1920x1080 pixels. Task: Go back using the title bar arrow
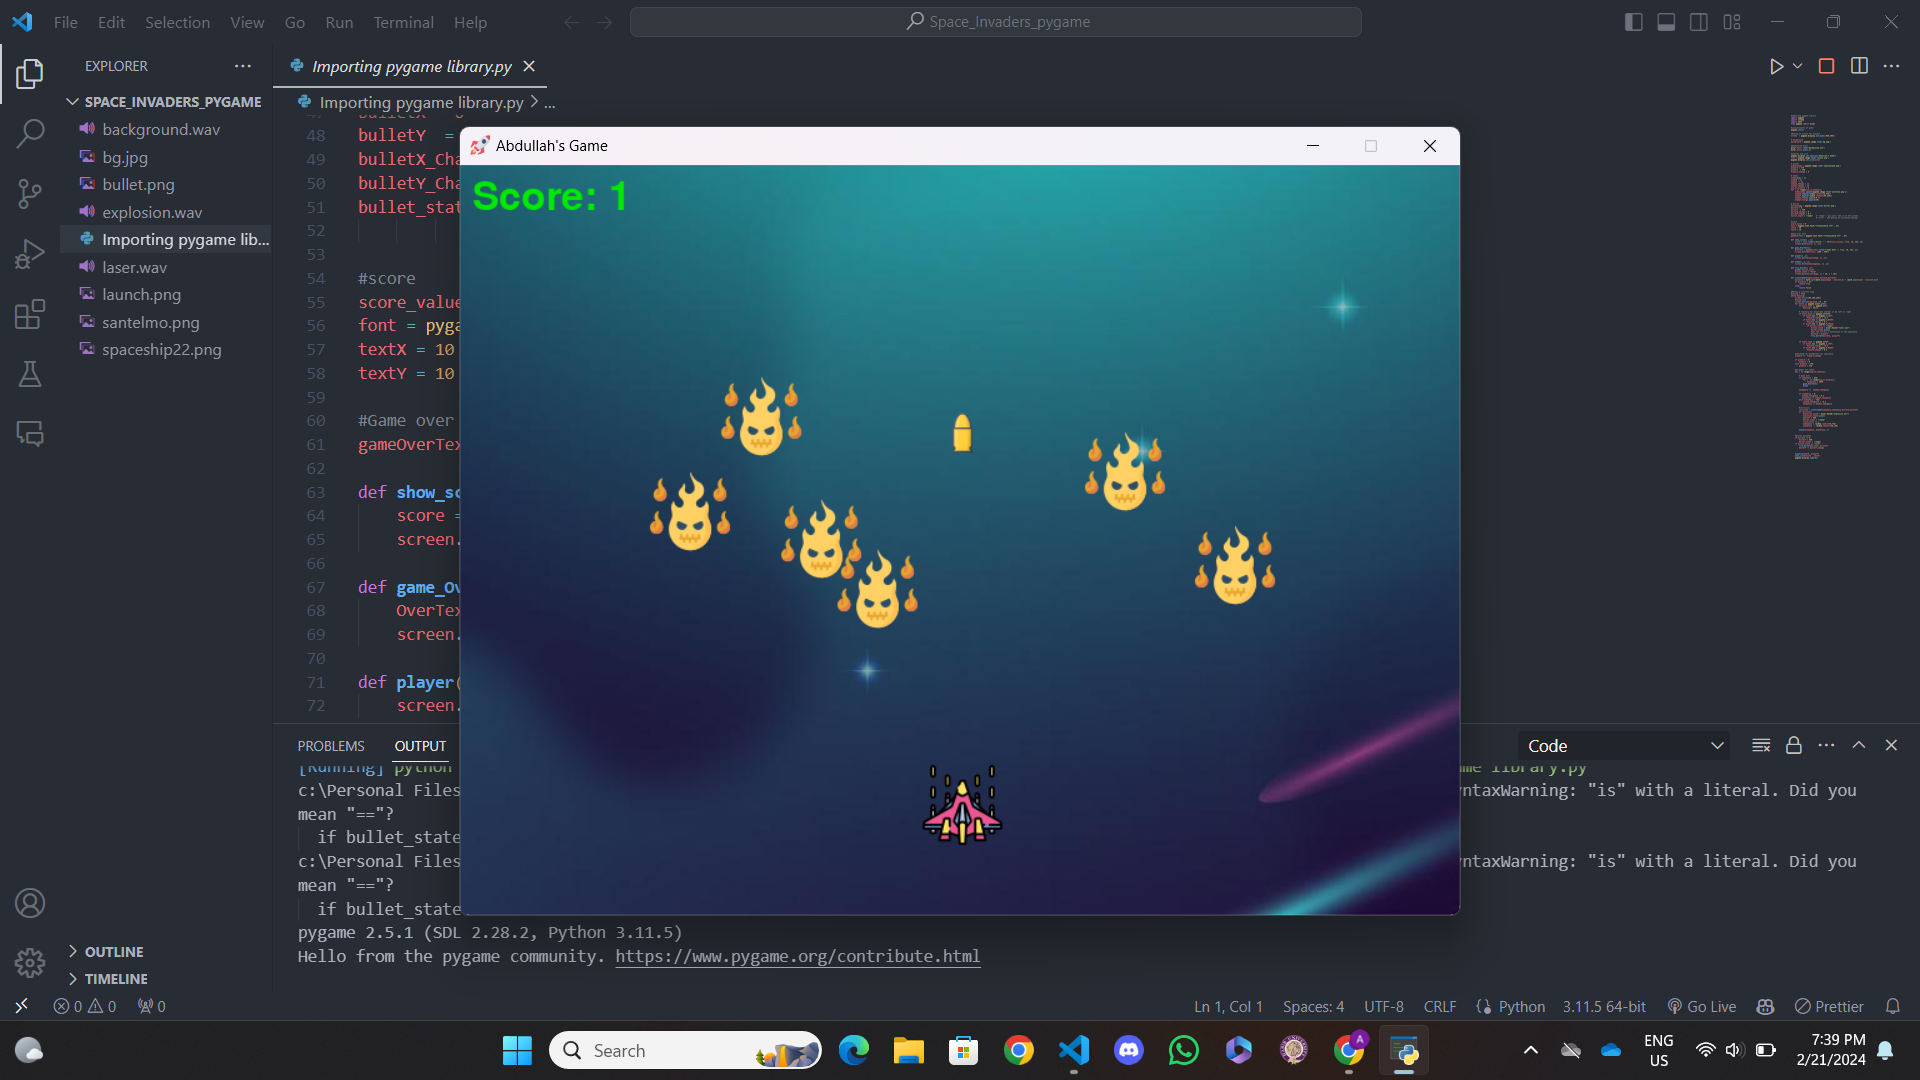571,22
